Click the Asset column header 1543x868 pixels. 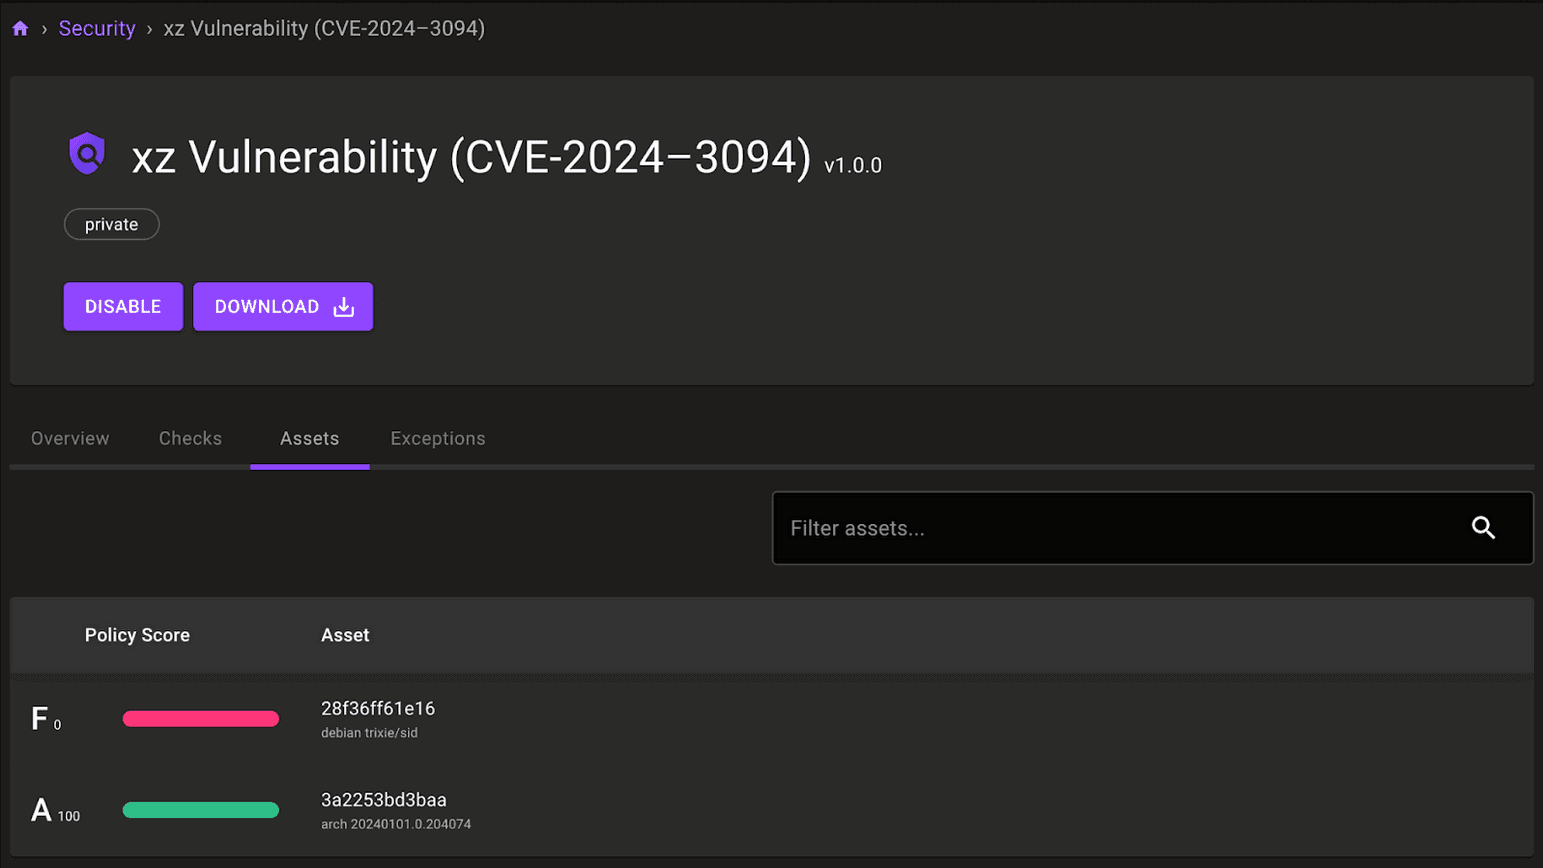345,634
